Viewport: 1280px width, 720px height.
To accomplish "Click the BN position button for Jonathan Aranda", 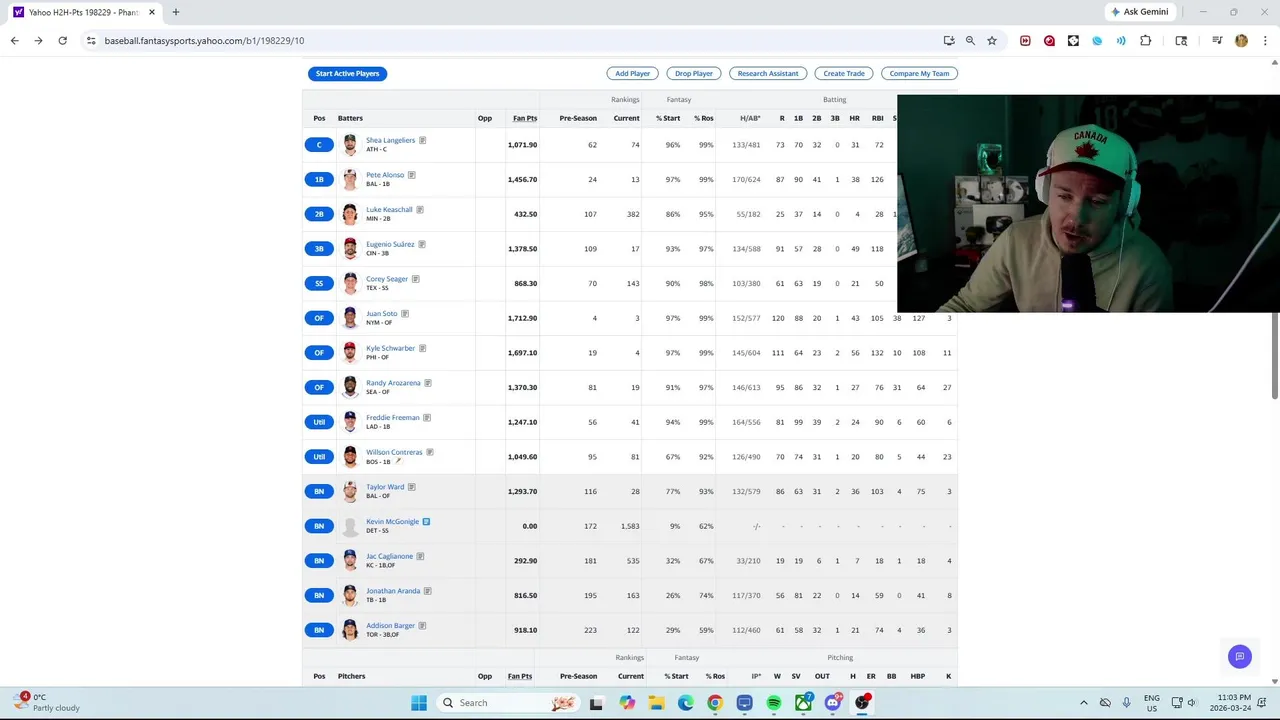I will (319, 595).
